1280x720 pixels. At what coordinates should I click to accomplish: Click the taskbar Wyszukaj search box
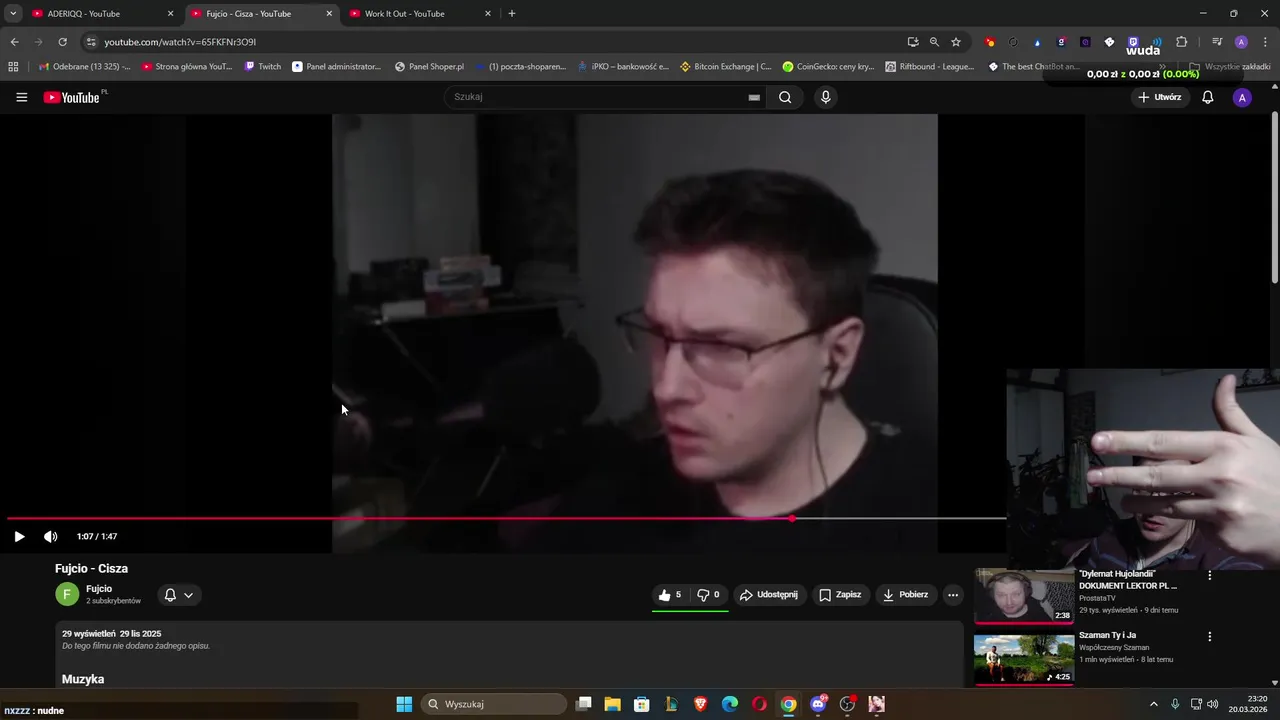(x=493, y=704)
